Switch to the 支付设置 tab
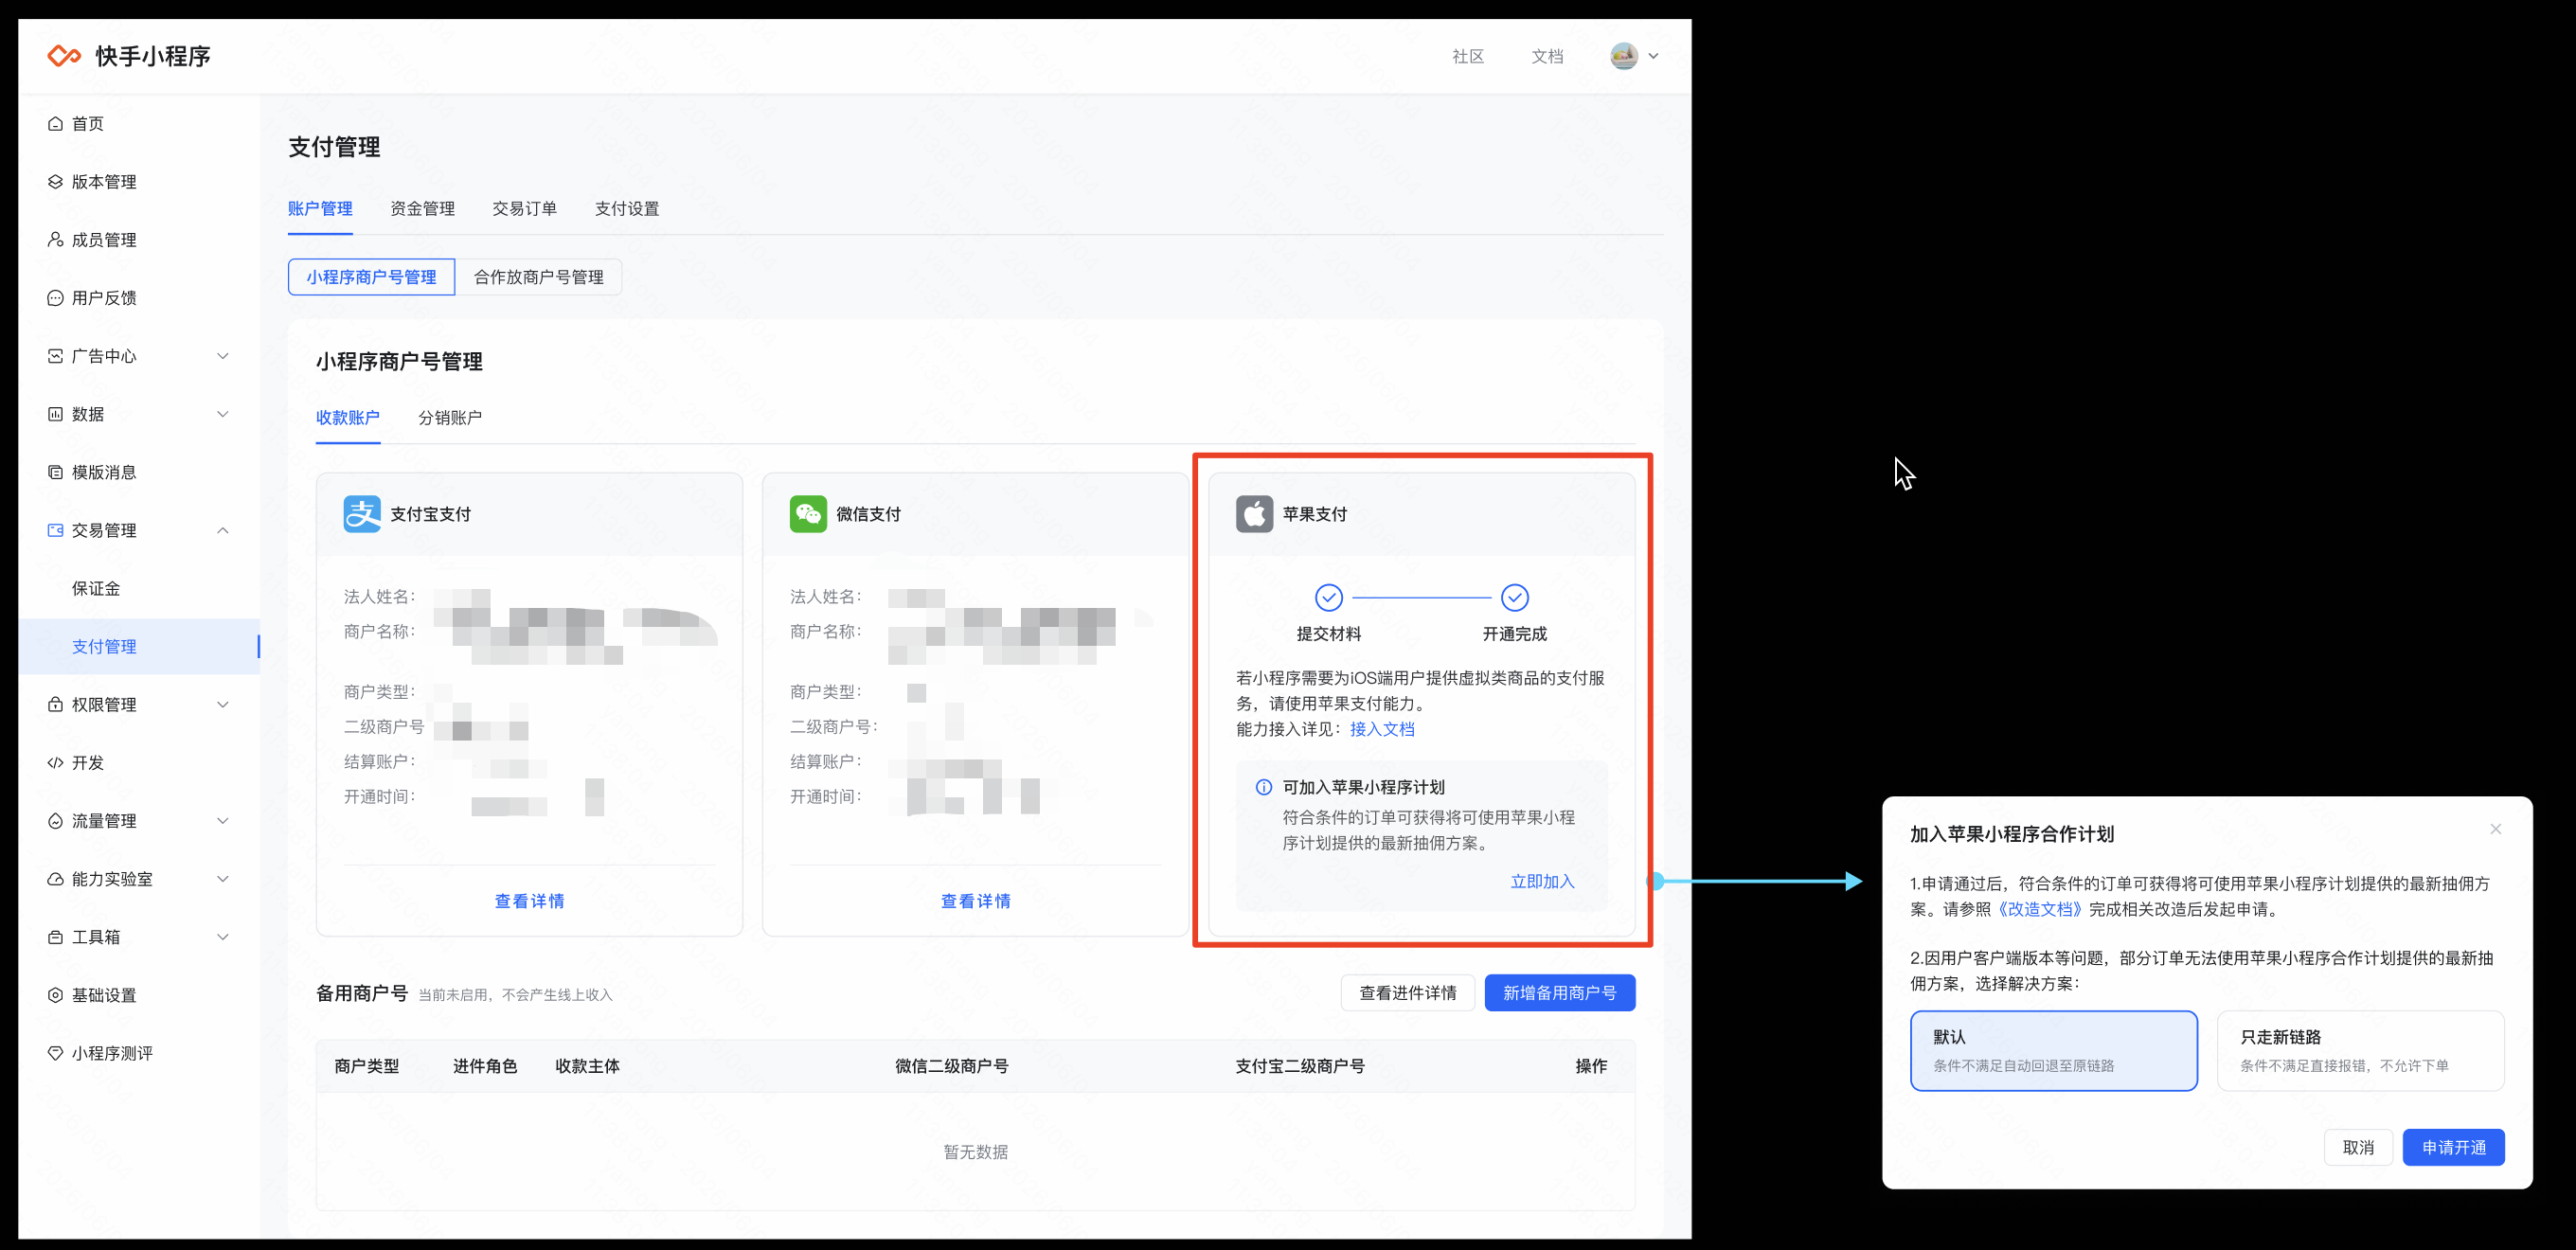The height and width of the screenshot is (1250, 2576). tap(627, 209)
